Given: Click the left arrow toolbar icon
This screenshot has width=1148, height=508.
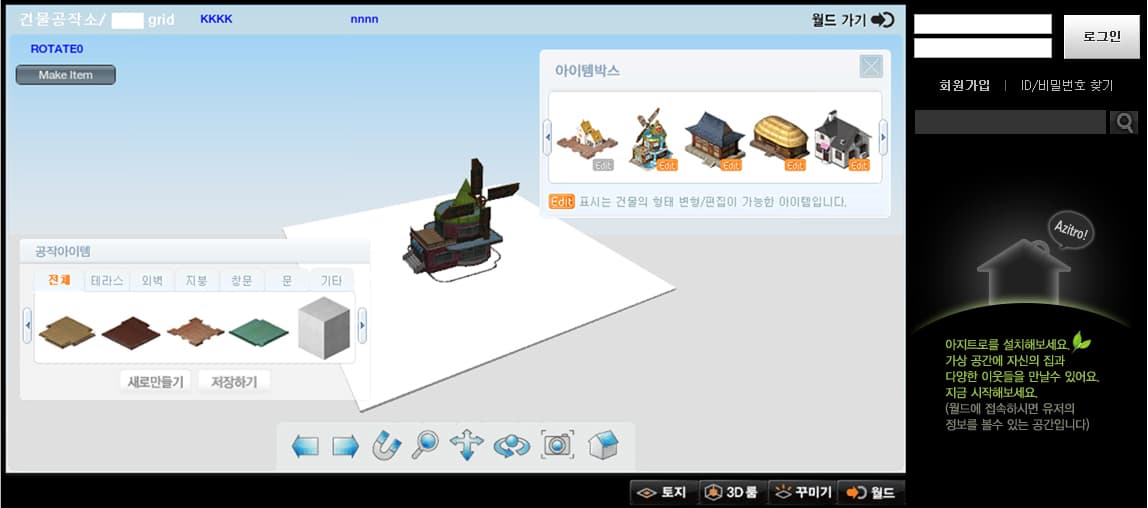Looking at the screenshot, I should pos(304,446).
